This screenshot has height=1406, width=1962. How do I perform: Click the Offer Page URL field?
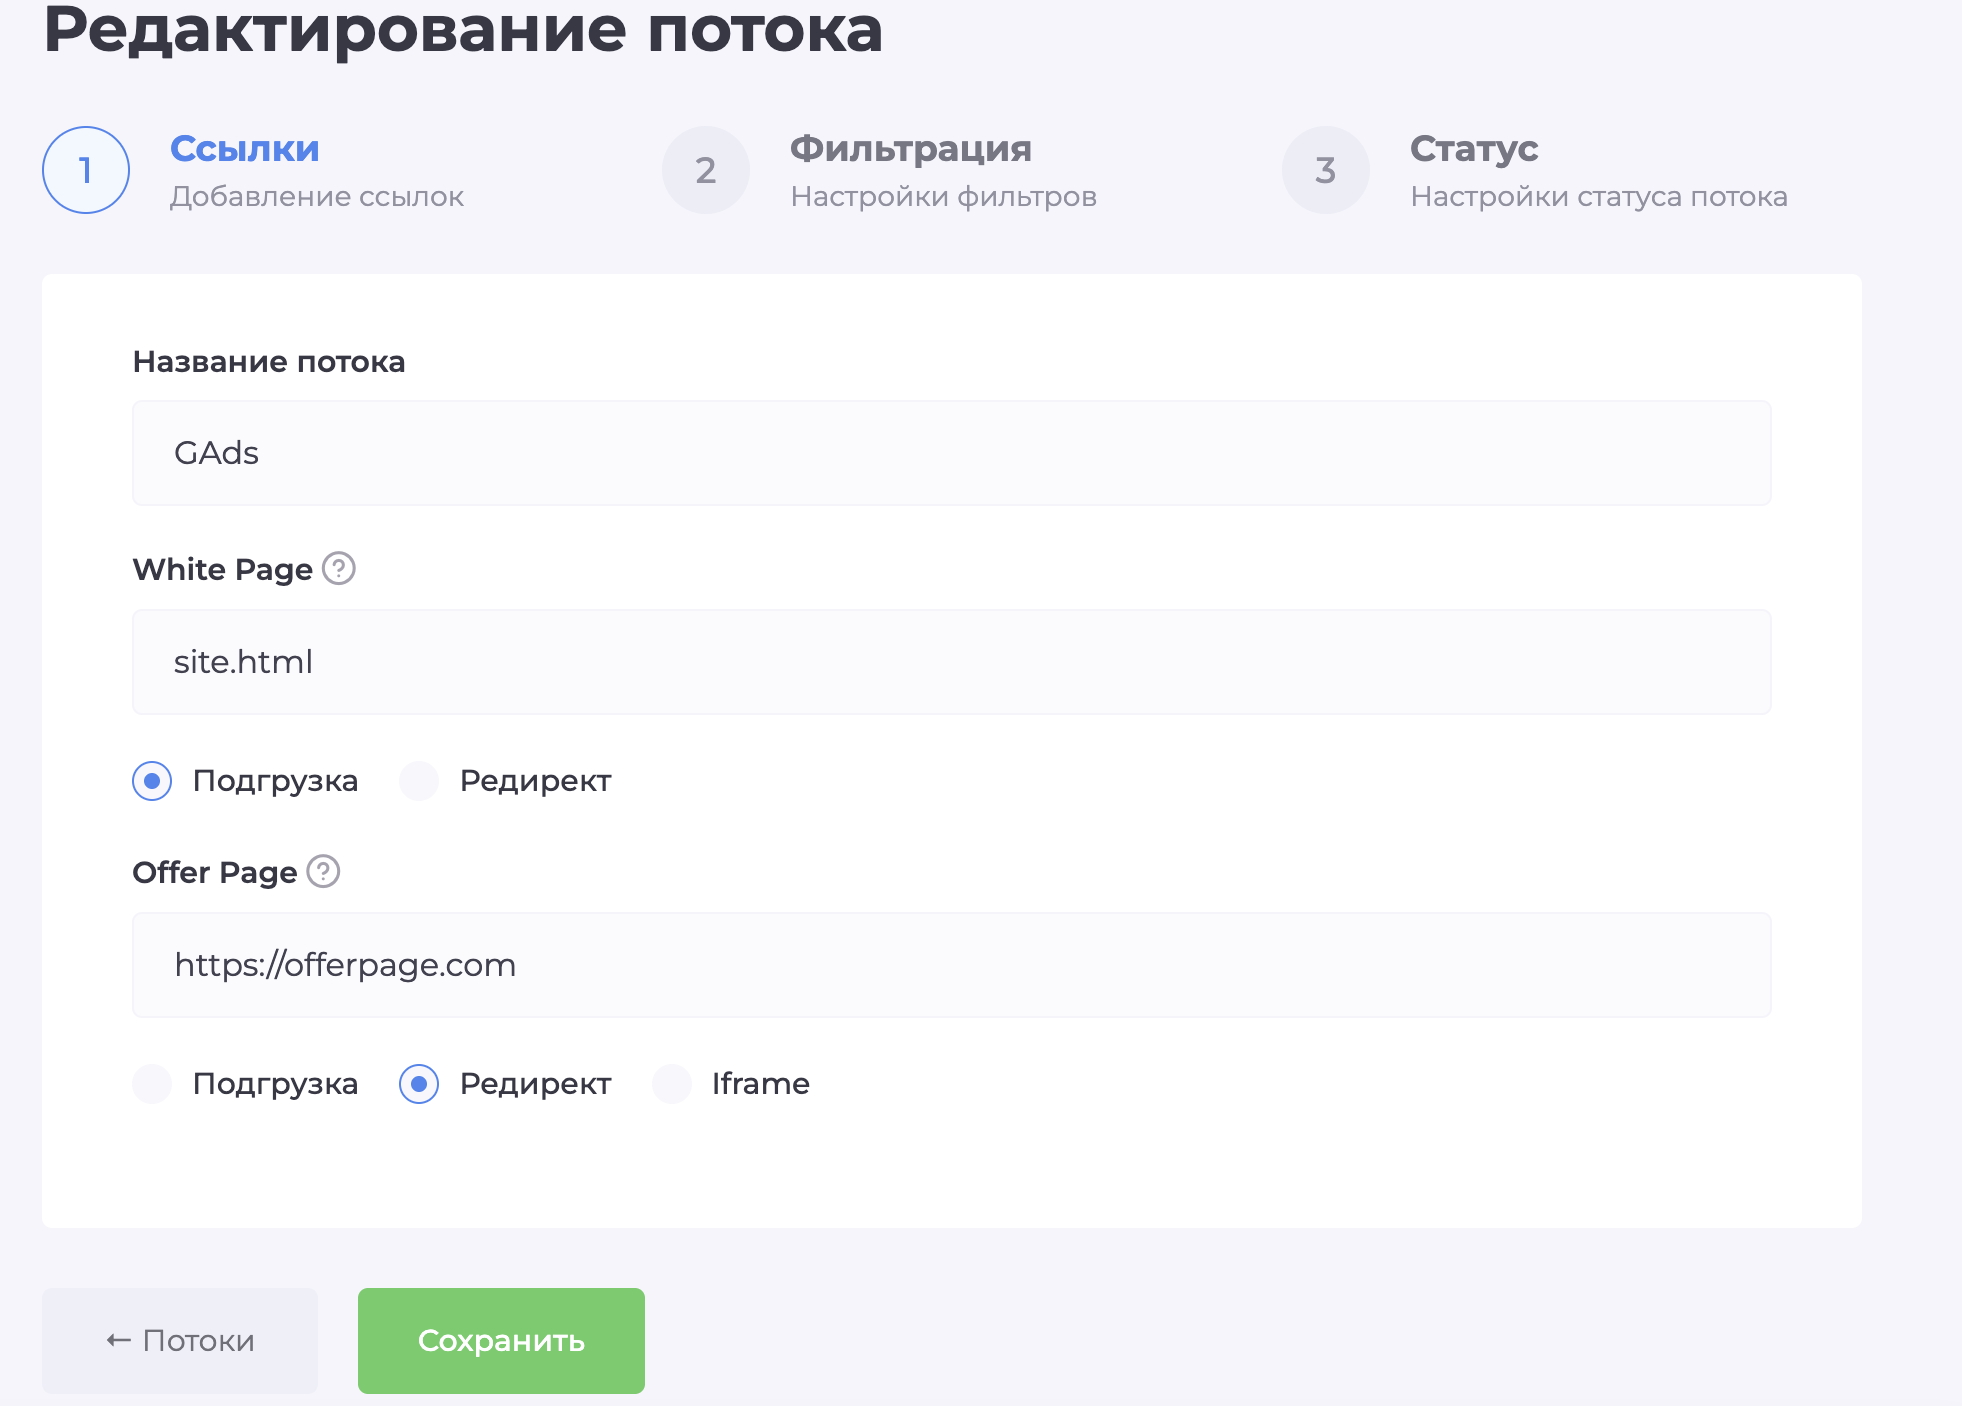[x=951, y=965]
